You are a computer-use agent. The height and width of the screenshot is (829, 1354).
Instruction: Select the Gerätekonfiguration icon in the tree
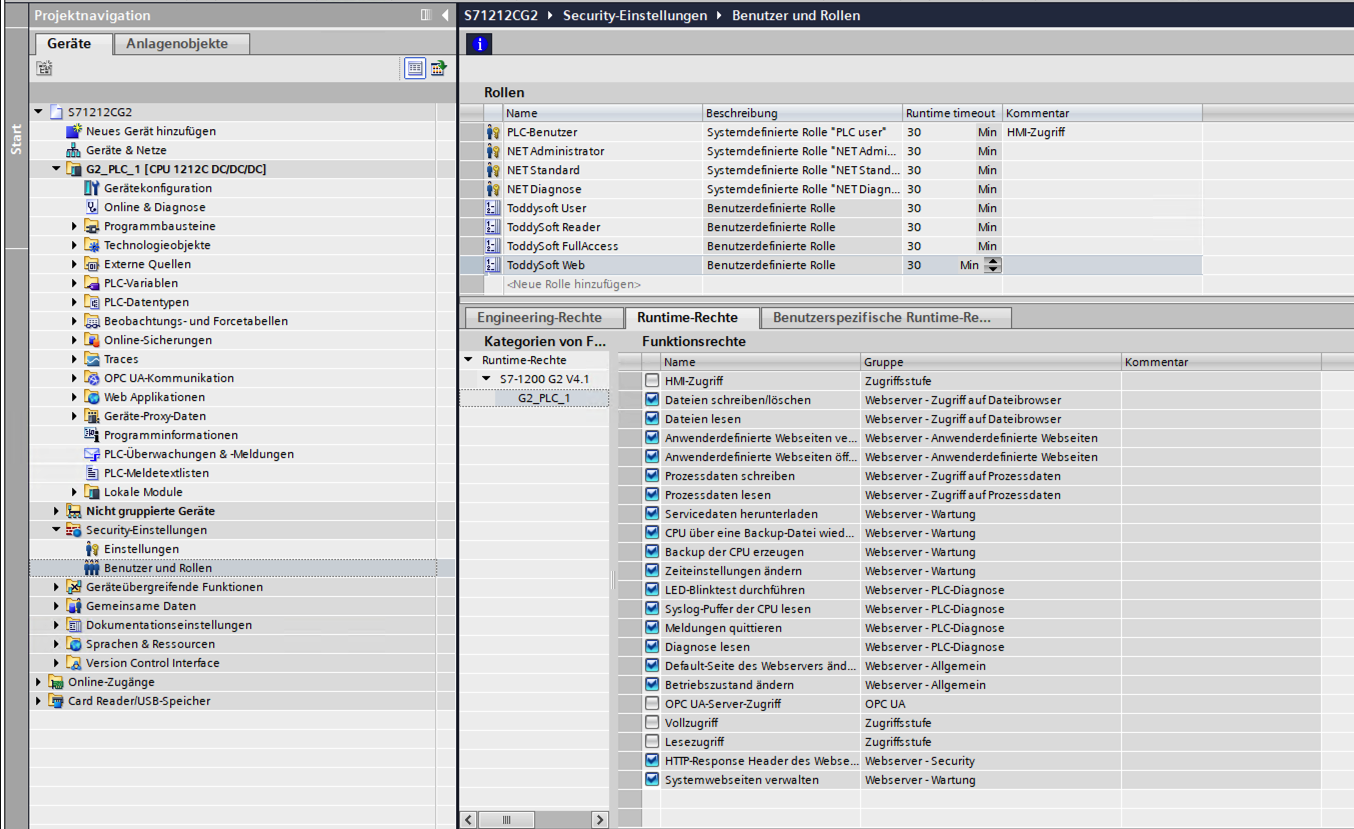92,188
